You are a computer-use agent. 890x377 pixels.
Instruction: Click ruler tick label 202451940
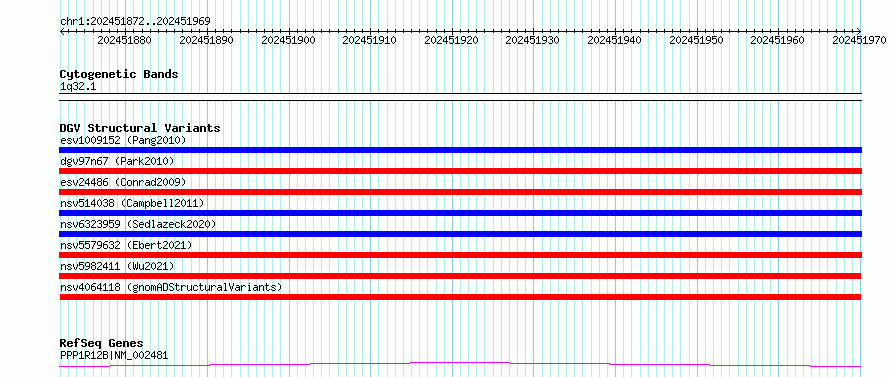614,40
